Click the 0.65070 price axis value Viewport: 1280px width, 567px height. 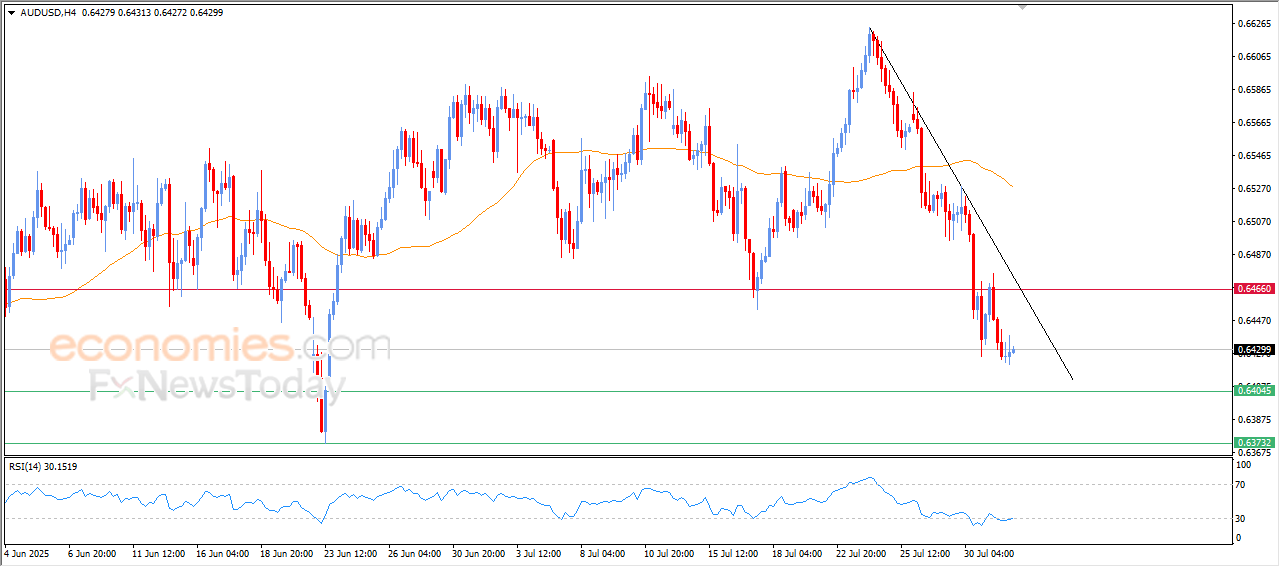1254,221
